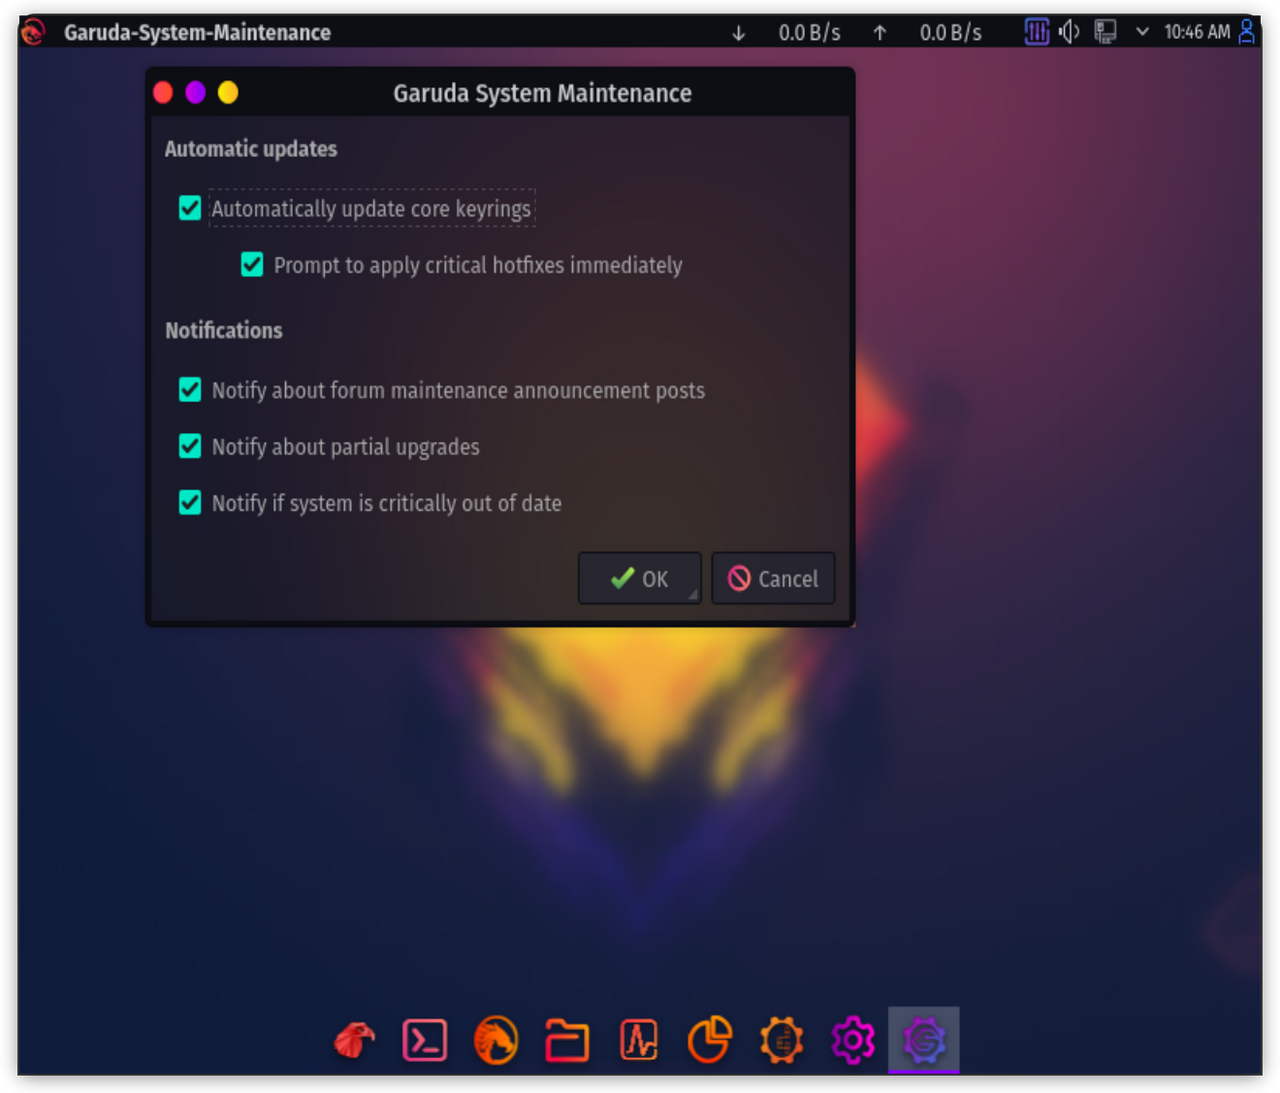The height and width of the screenshot is (1093, 1280).
Task: Open the magenta gear settings icon
Action: tap(853, 1040)
